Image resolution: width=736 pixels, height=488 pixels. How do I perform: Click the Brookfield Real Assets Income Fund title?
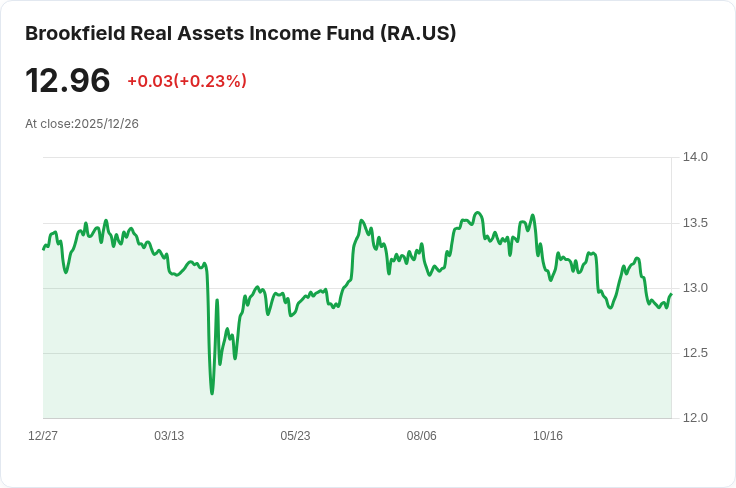(240, 33)
